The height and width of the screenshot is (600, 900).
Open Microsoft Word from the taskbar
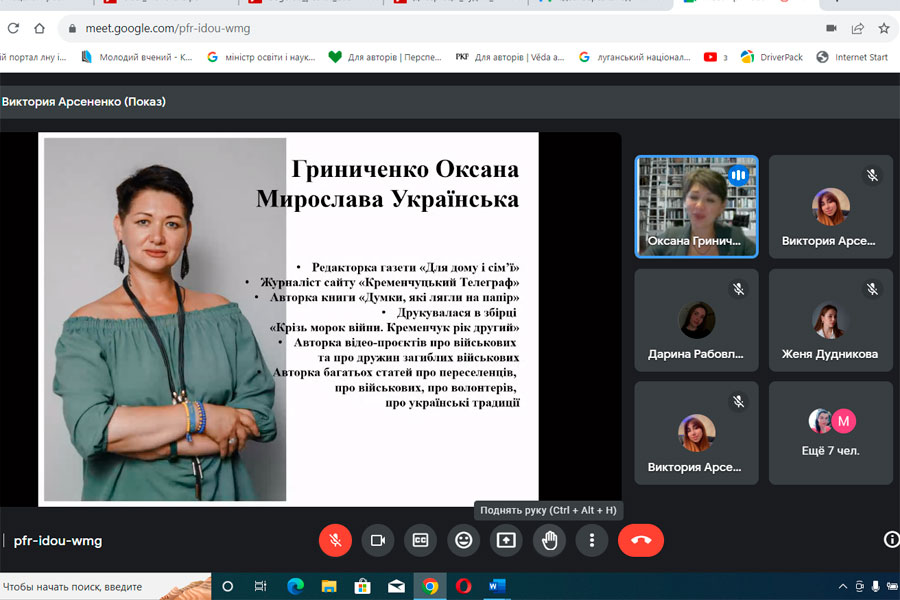(x=497, y=586)
